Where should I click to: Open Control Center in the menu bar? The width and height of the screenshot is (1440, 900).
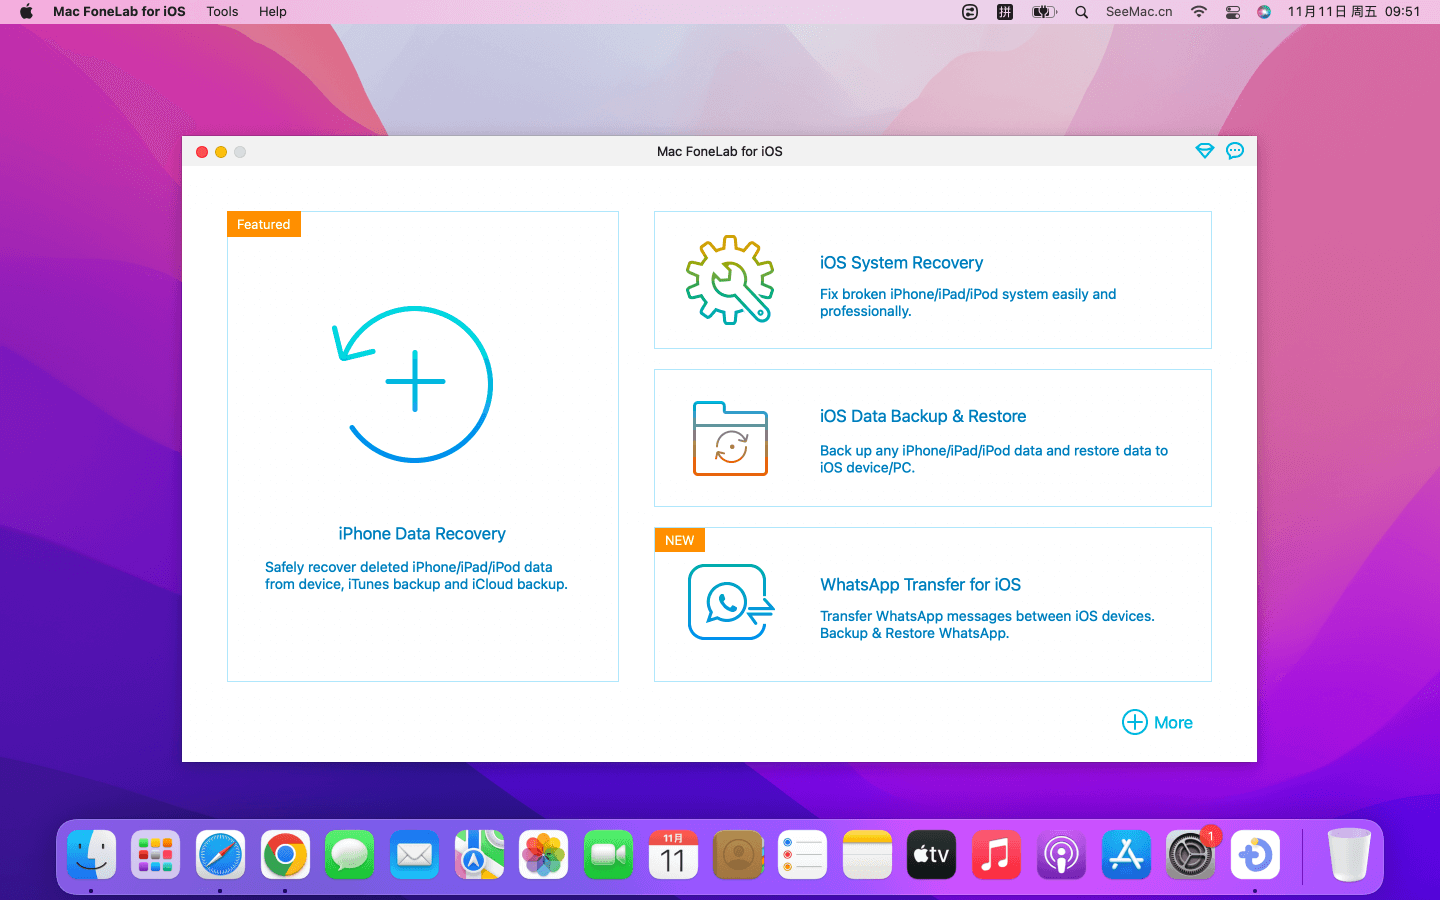tap(1232, 12)
